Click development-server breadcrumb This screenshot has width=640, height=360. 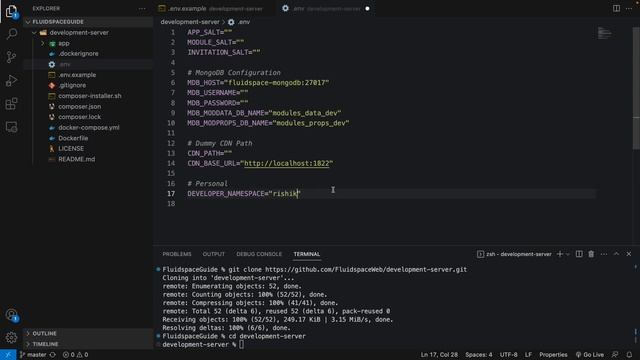pyautogui.click(x=190, y=22)
